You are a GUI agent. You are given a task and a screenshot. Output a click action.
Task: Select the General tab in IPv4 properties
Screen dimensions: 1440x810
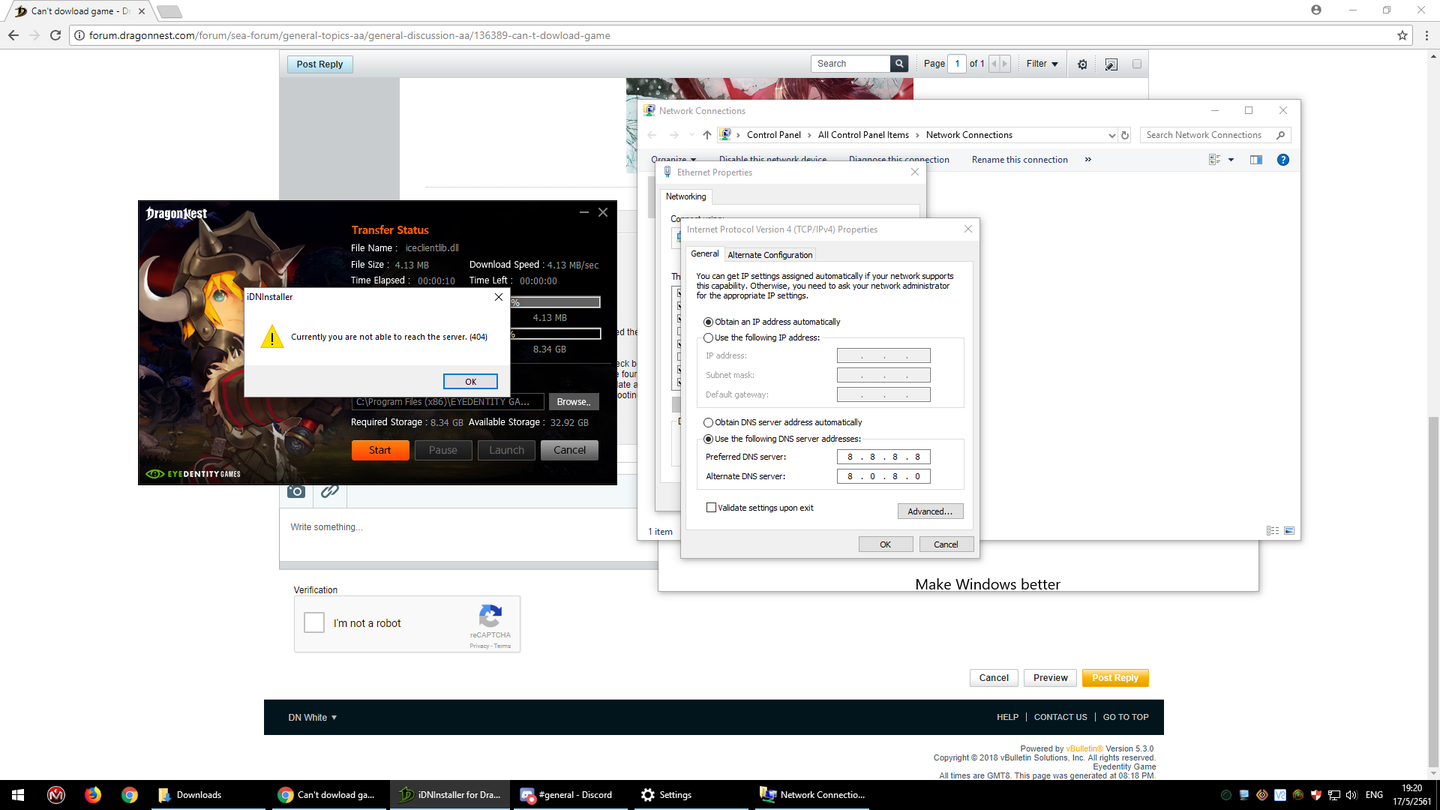click(705, 254)
